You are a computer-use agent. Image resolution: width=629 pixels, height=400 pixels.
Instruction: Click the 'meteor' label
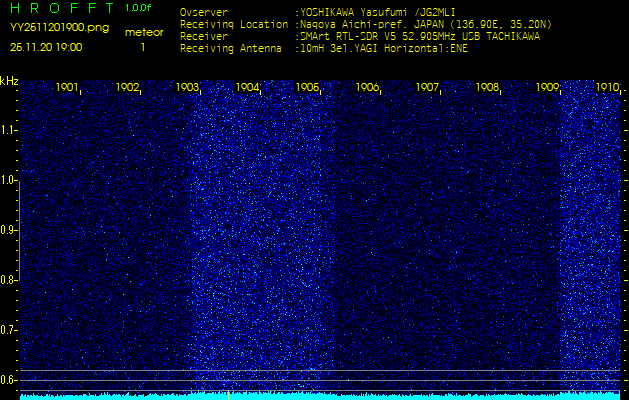(144, 33)
